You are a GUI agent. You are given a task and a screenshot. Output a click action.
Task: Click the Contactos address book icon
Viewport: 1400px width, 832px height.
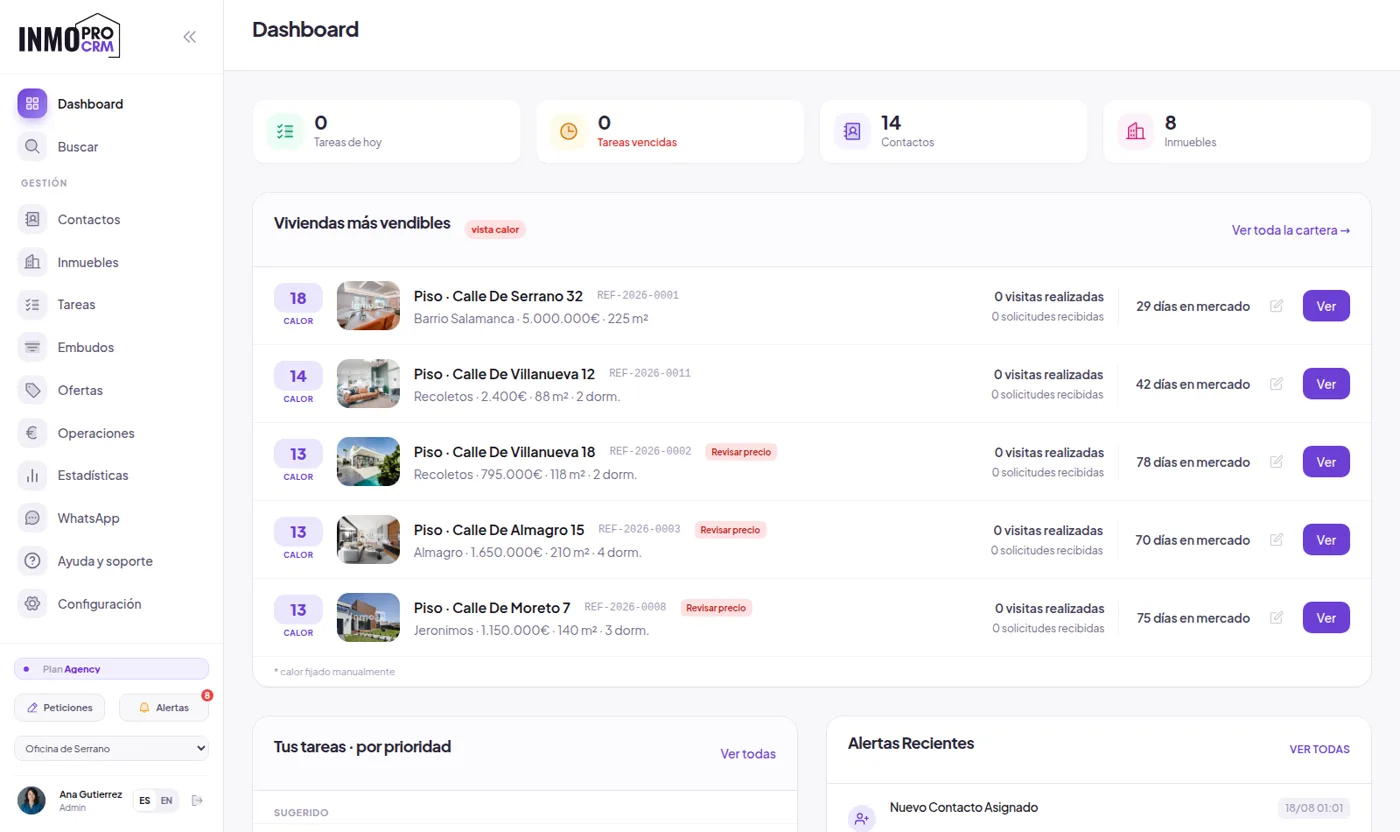click(x=32, y=220)
